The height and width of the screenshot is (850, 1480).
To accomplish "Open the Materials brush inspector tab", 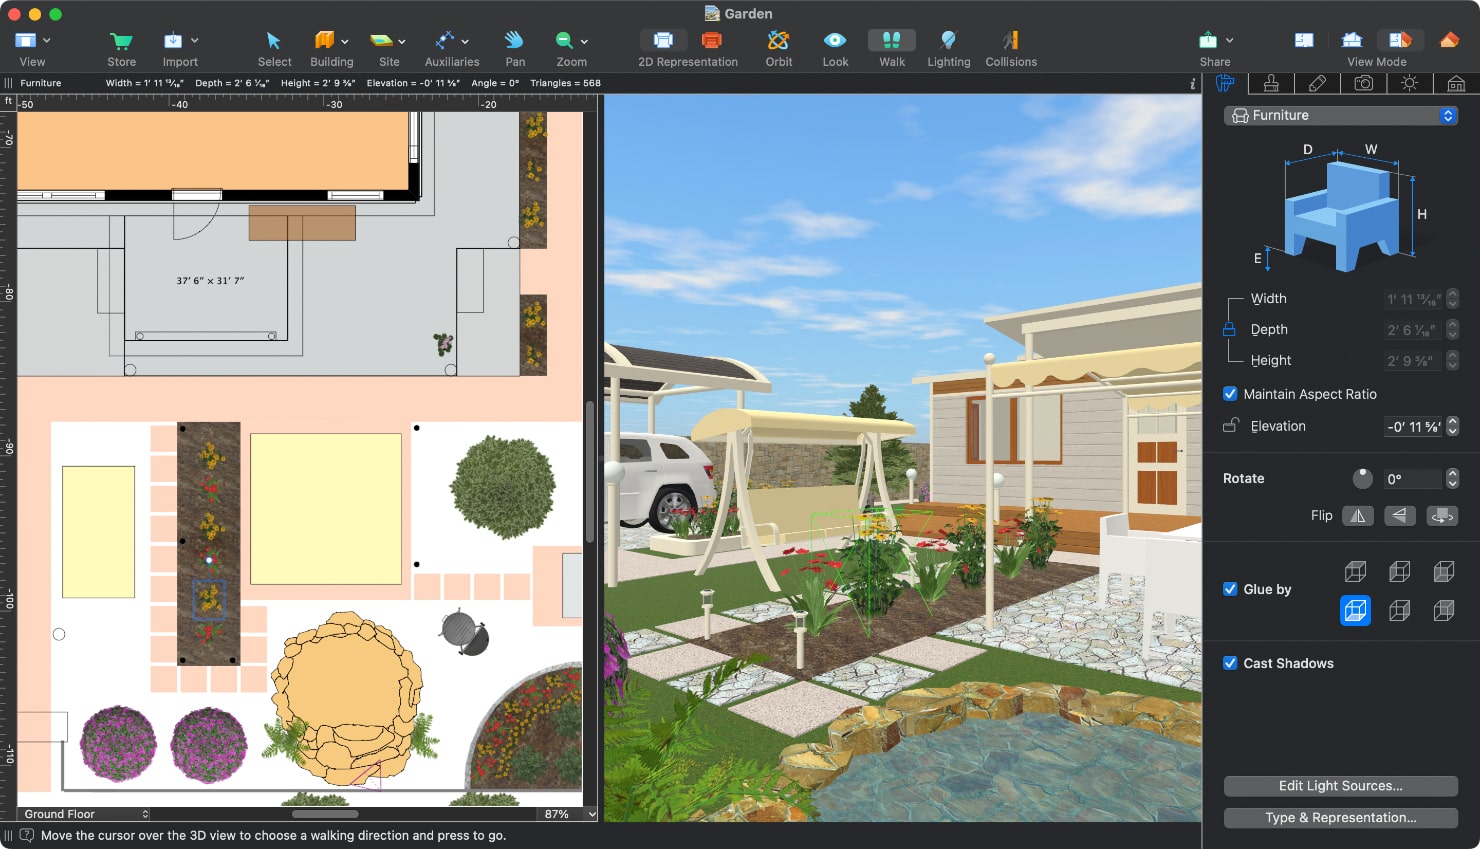I will 1271,83.
